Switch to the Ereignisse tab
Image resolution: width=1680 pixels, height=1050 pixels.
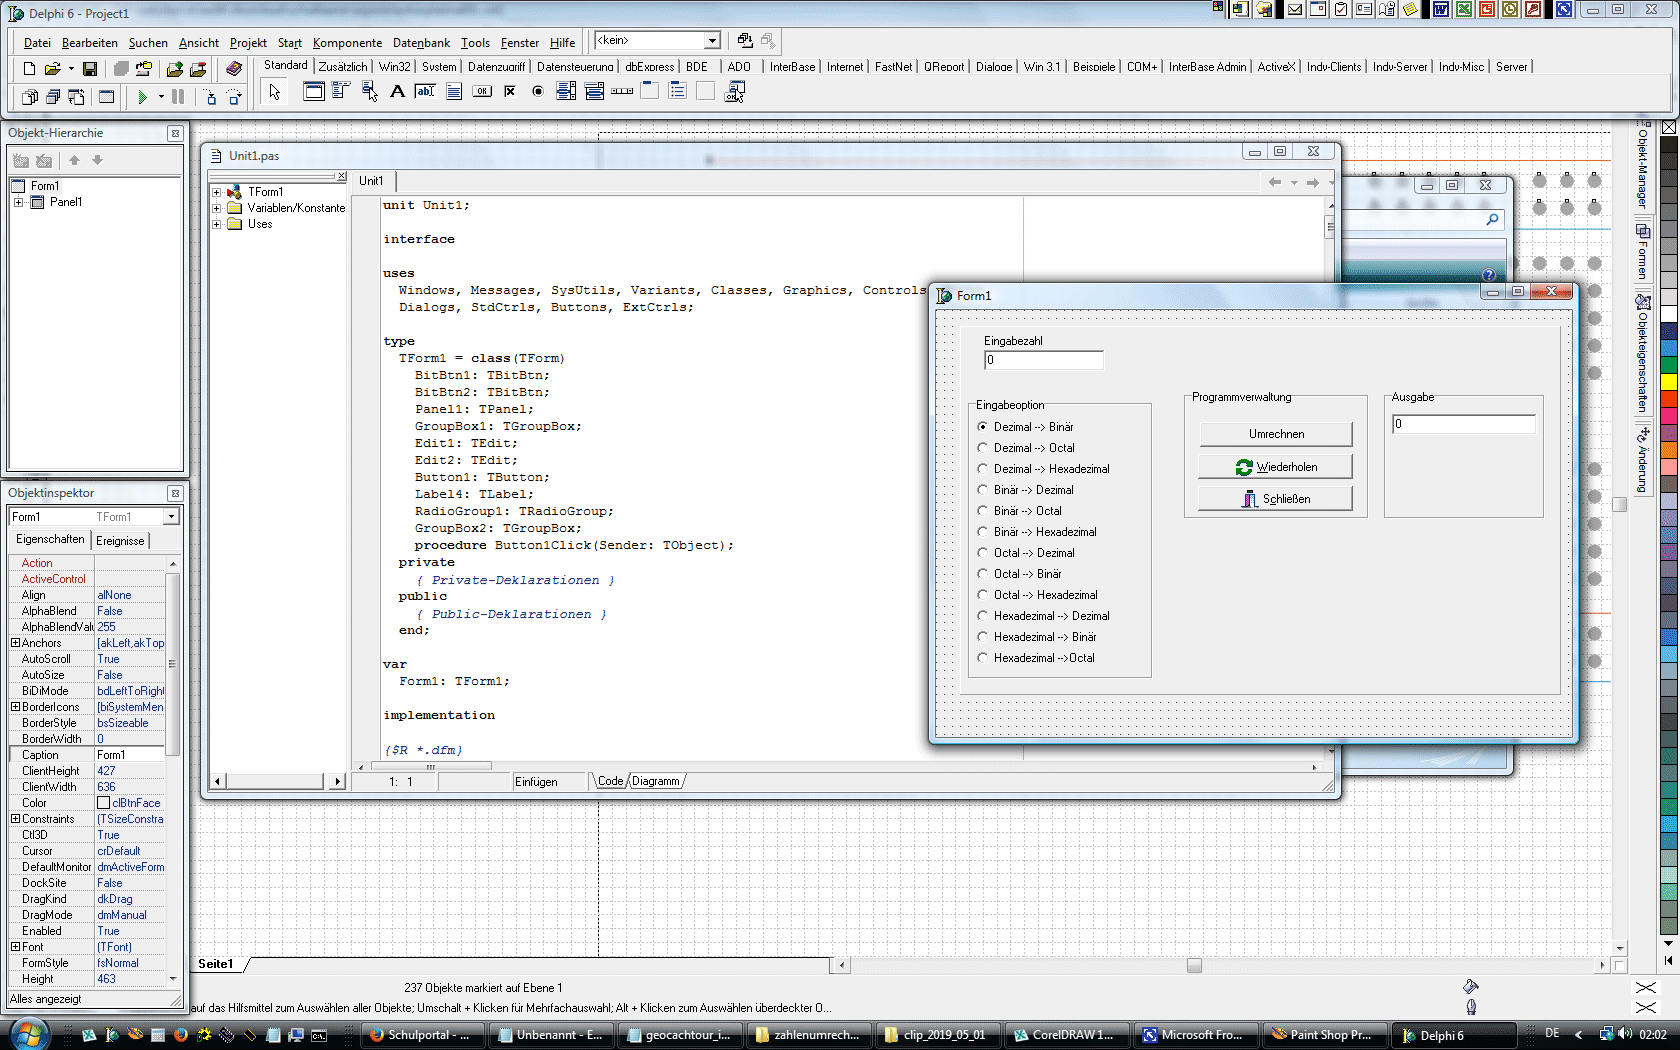pos(120,541)
